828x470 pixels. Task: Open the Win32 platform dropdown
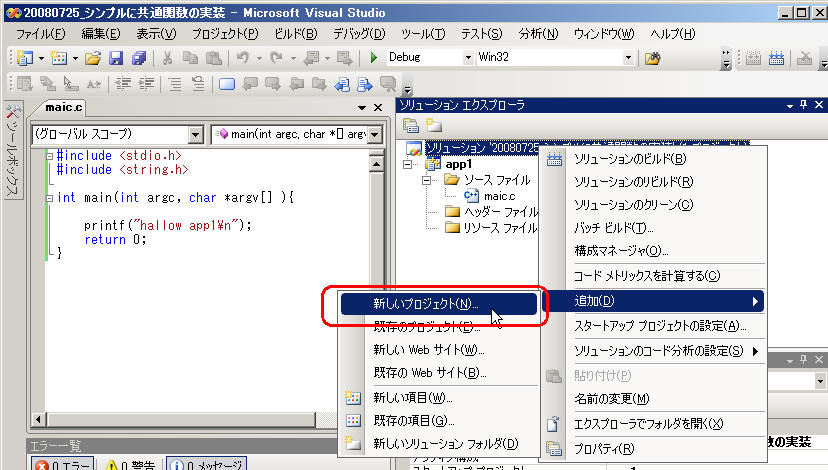tap(628, 58)
